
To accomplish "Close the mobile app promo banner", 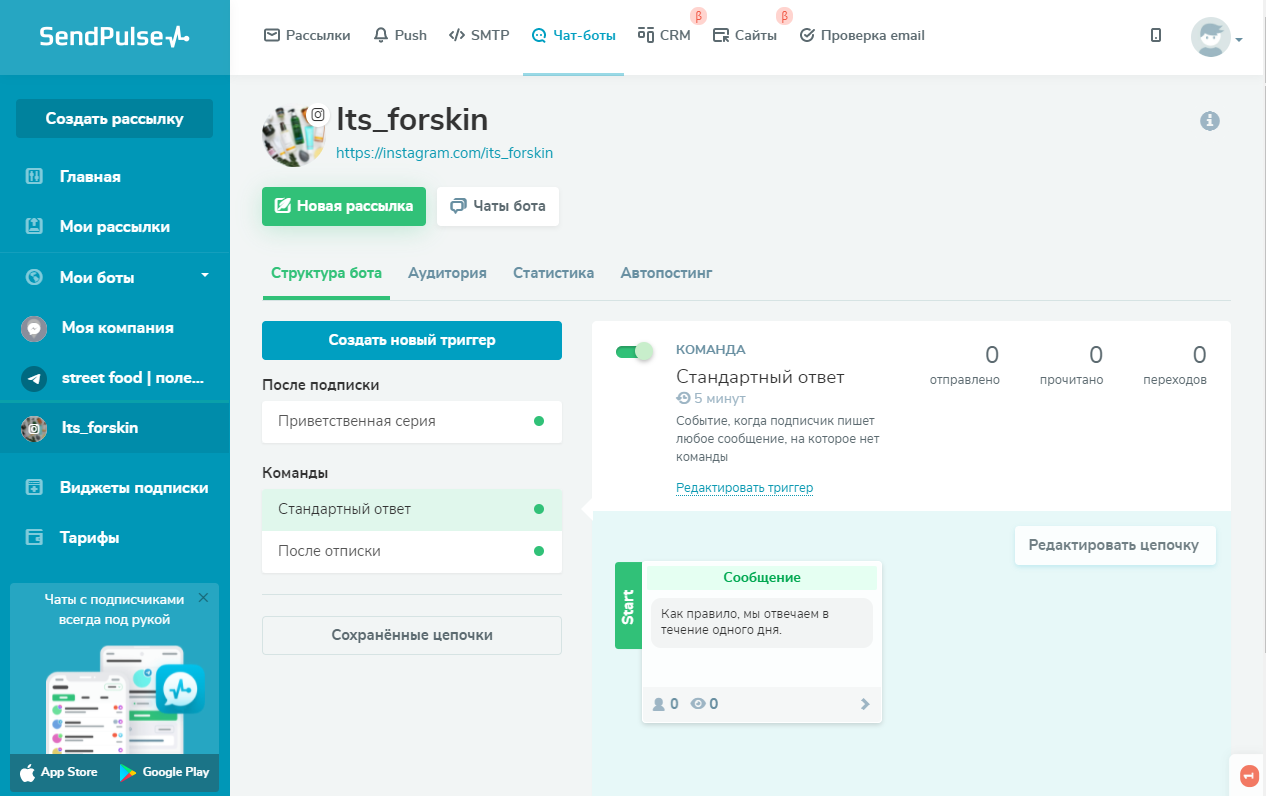I will (x=203, y=598).
